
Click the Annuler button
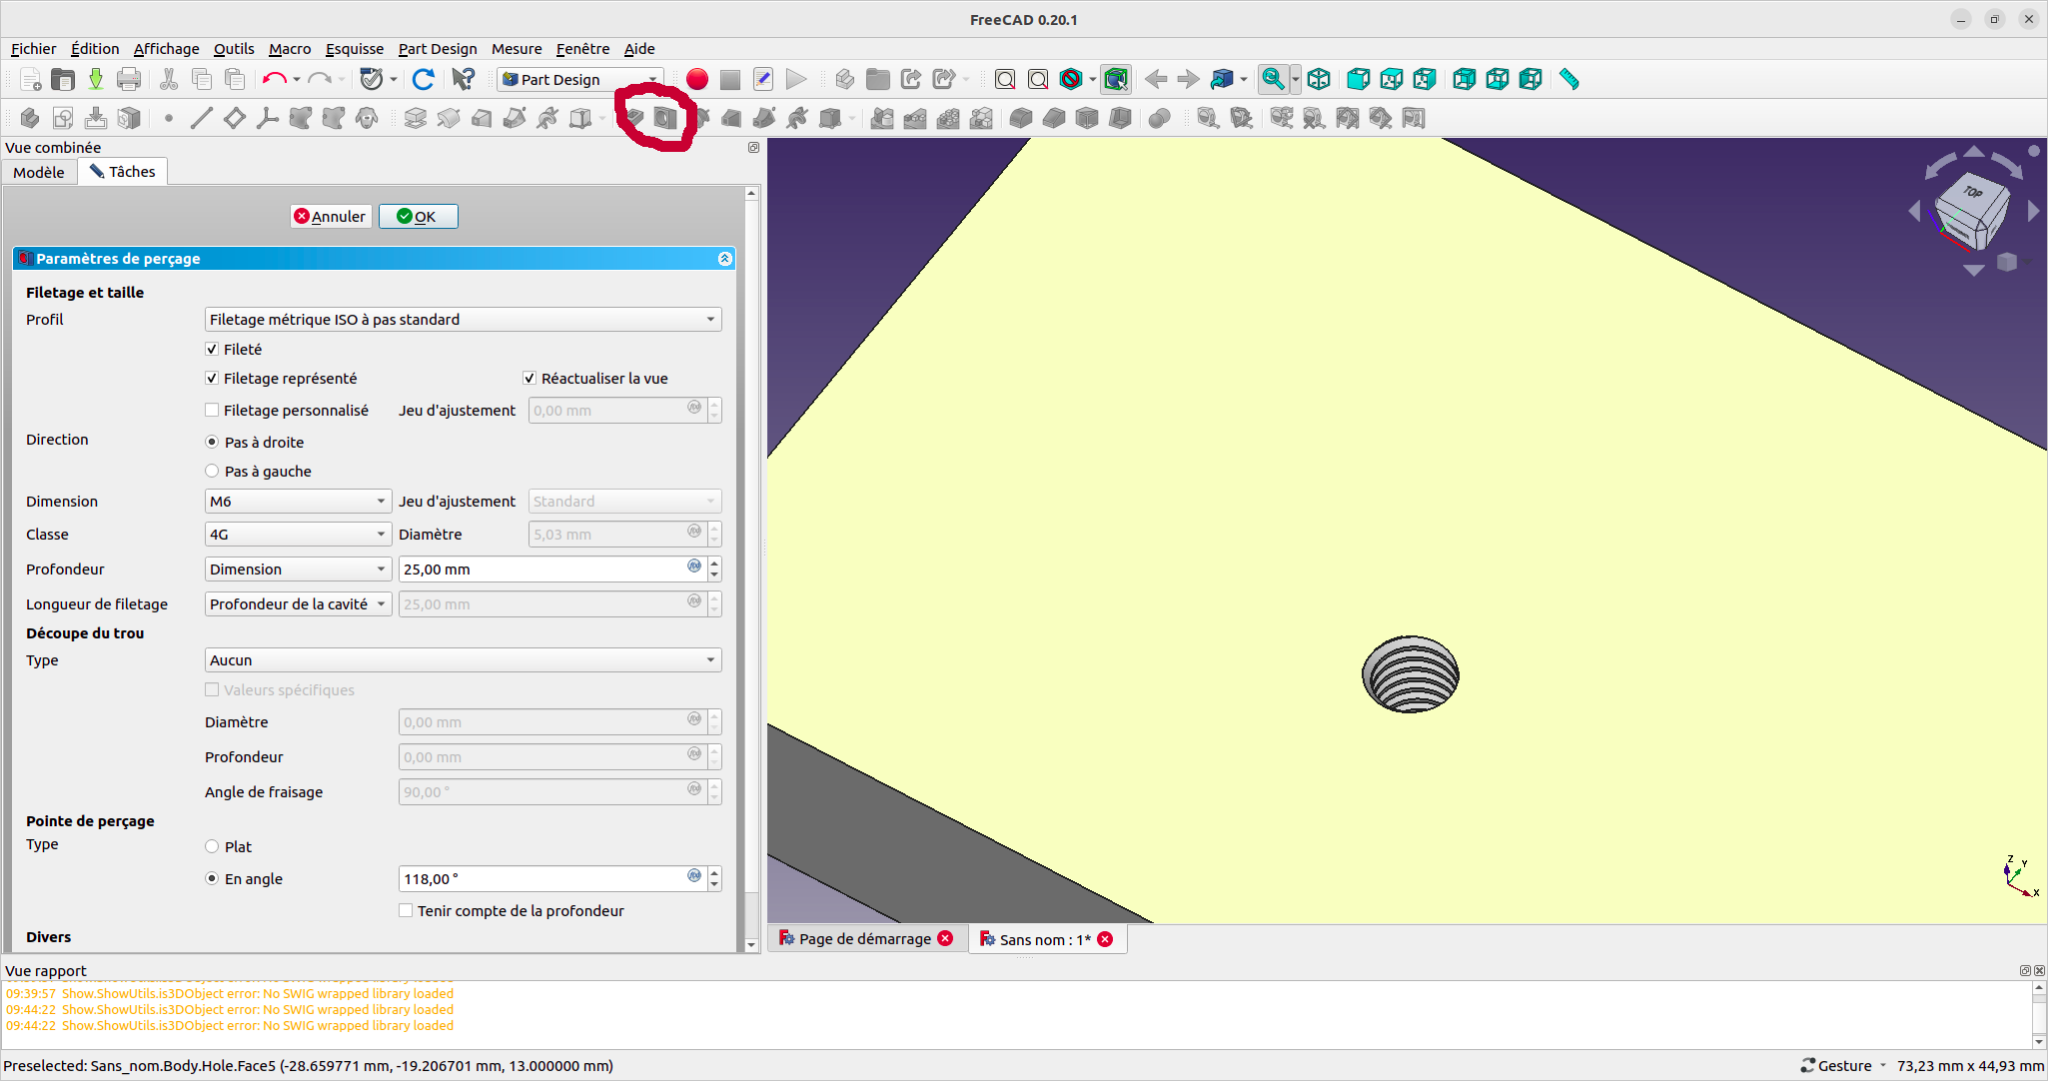[330, 216]
